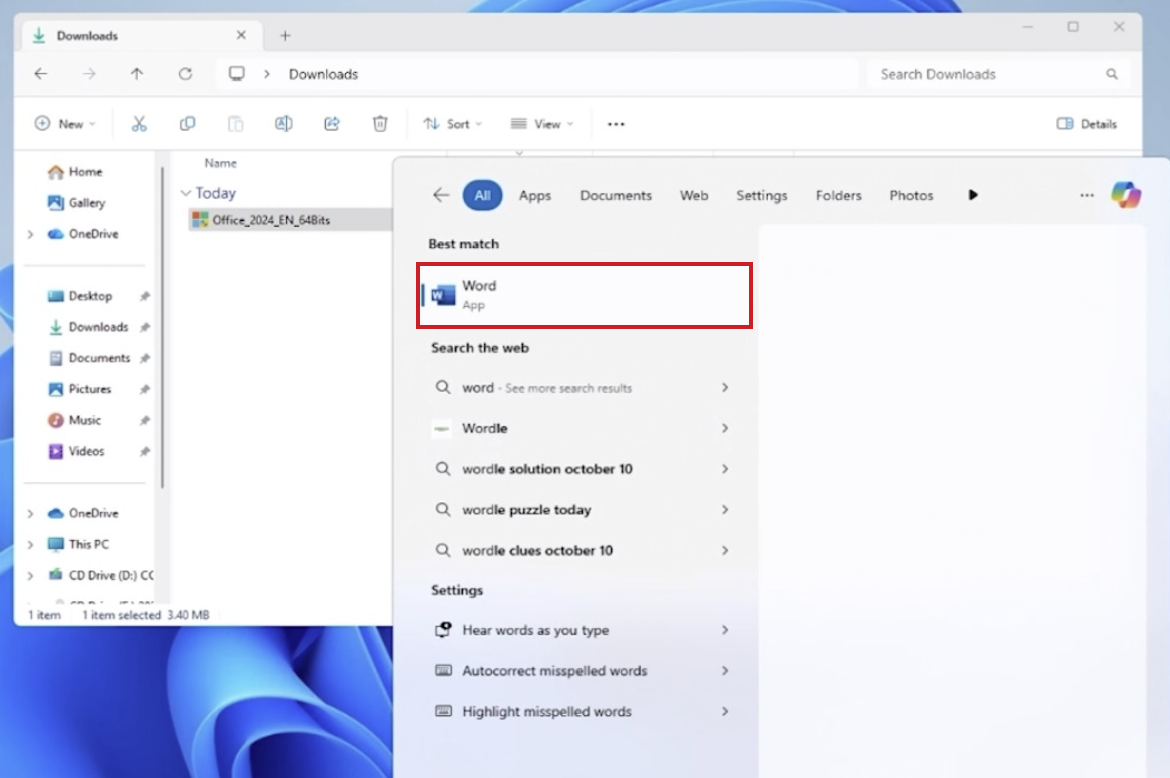This screenshot has width=1170, height=778.
Task: Open the three-dot options in search panel
Action: pyautogui.click(x=1086, y=195)
